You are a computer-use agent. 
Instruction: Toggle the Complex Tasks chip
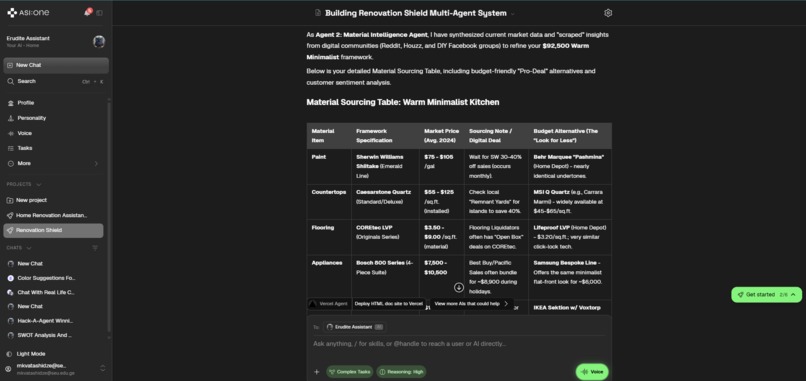coord(350,372)
